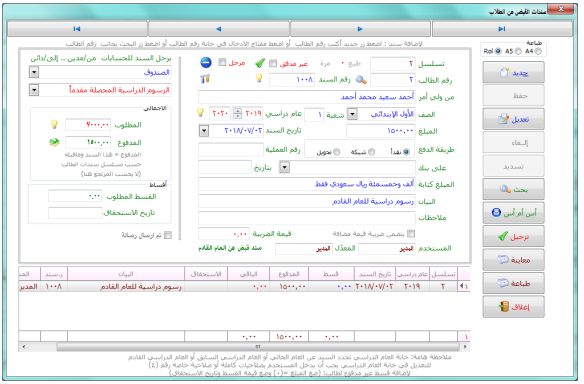
Task: Go to last record navigation arrow
Action: pyautogui.click(x=502, y=29)
